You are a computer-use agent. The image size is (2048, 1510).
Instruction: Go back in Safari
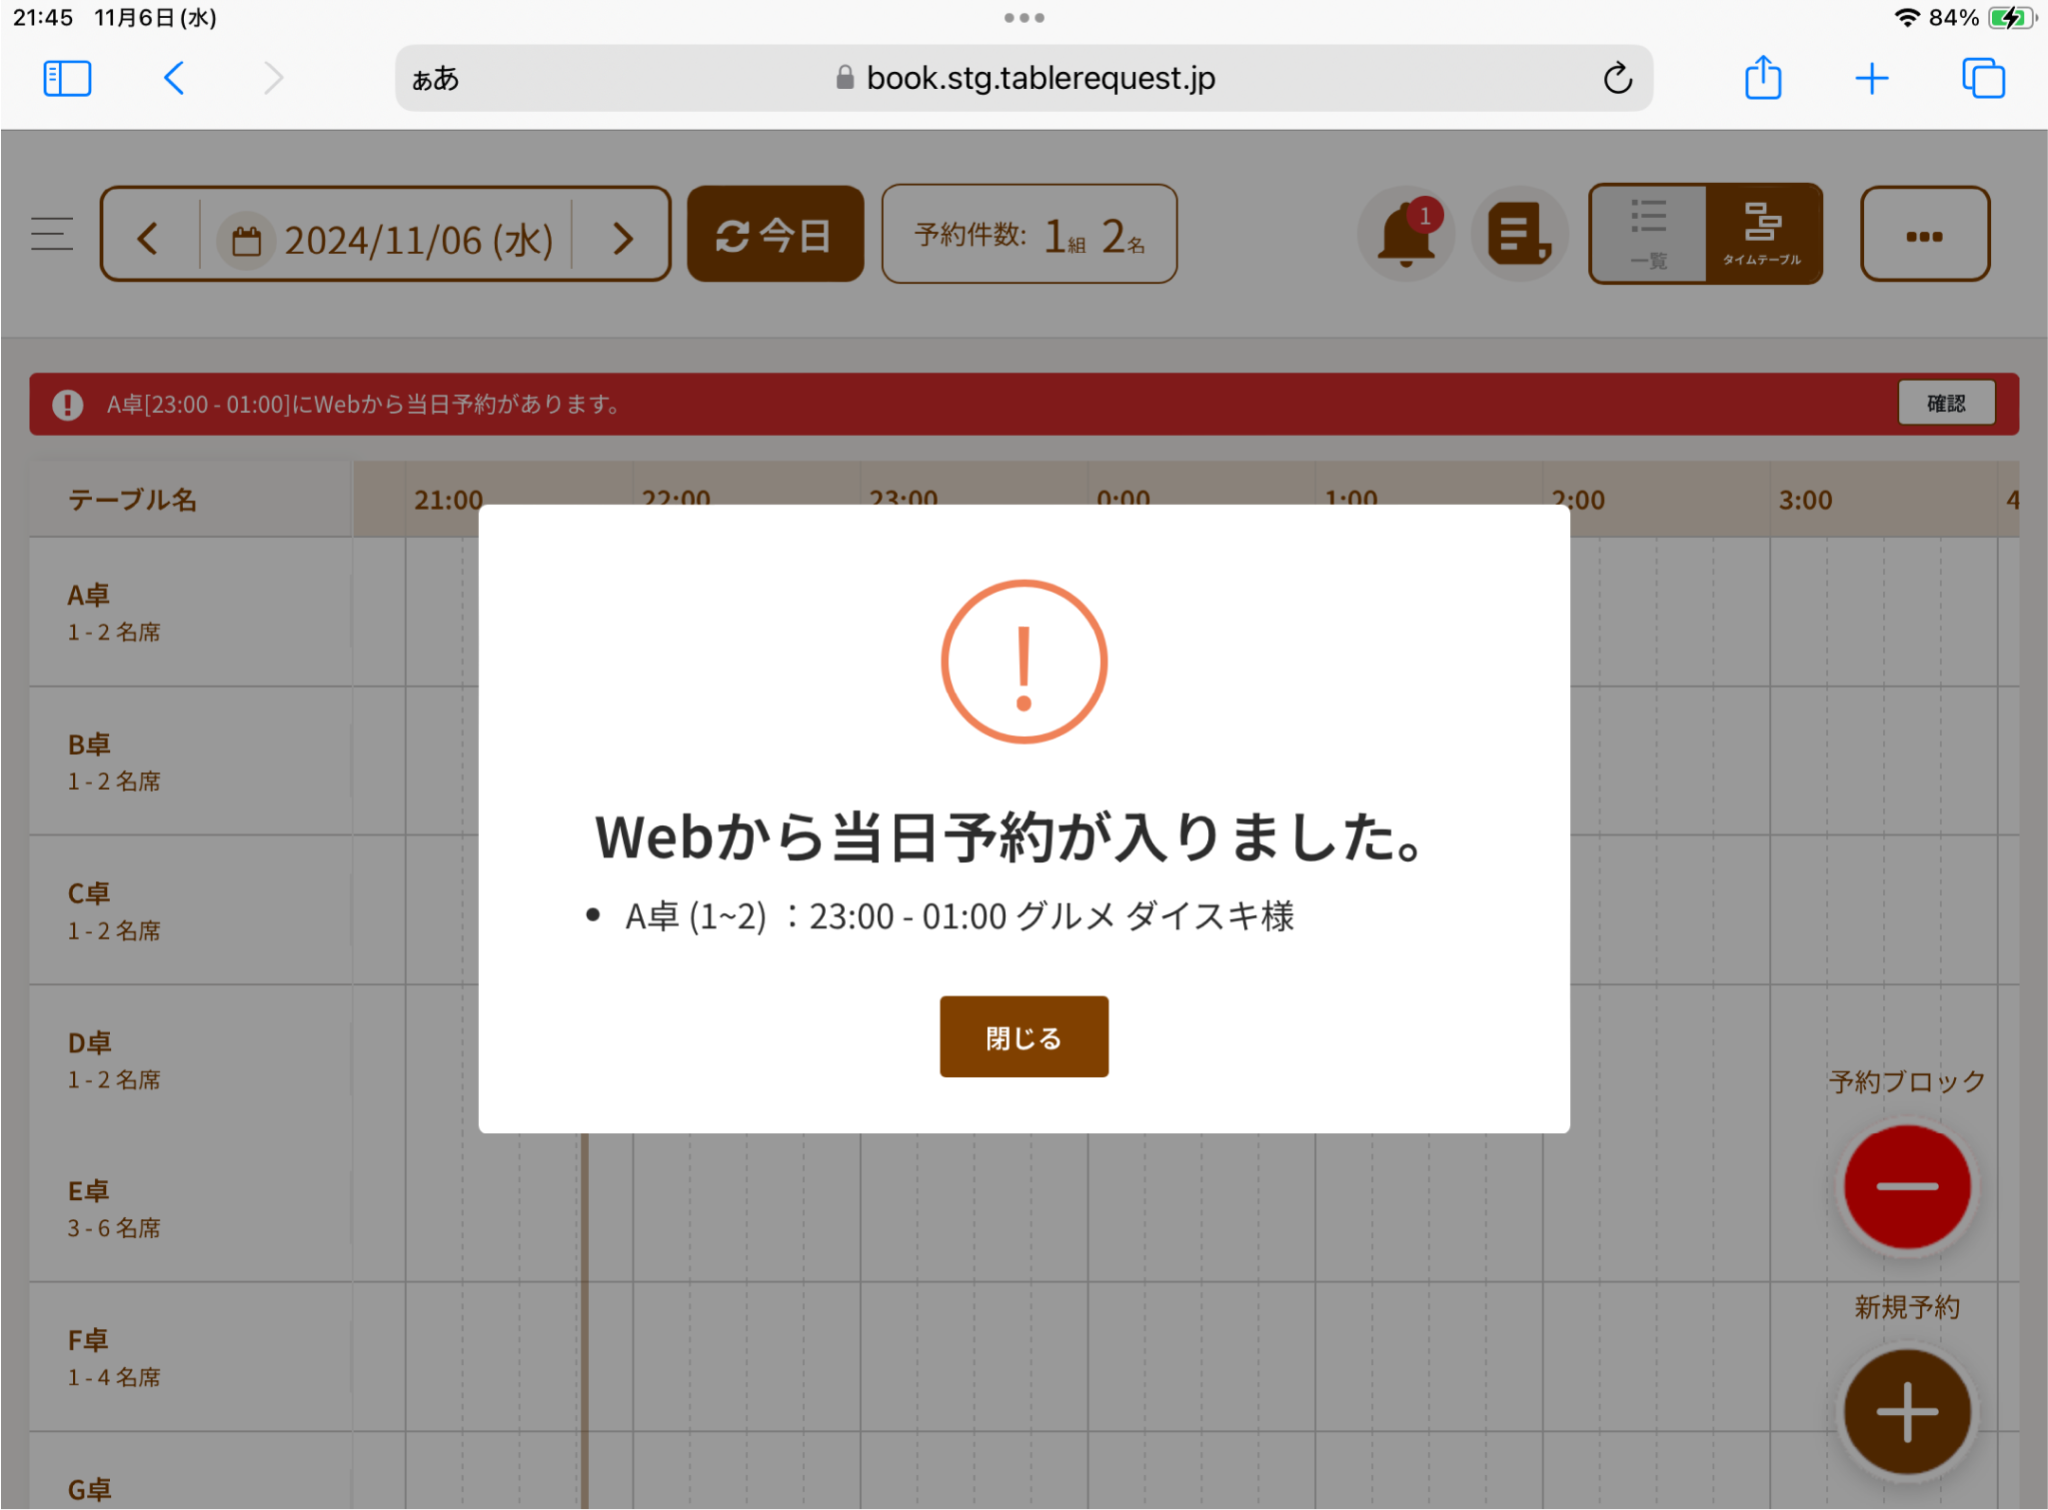coord(174,78)
